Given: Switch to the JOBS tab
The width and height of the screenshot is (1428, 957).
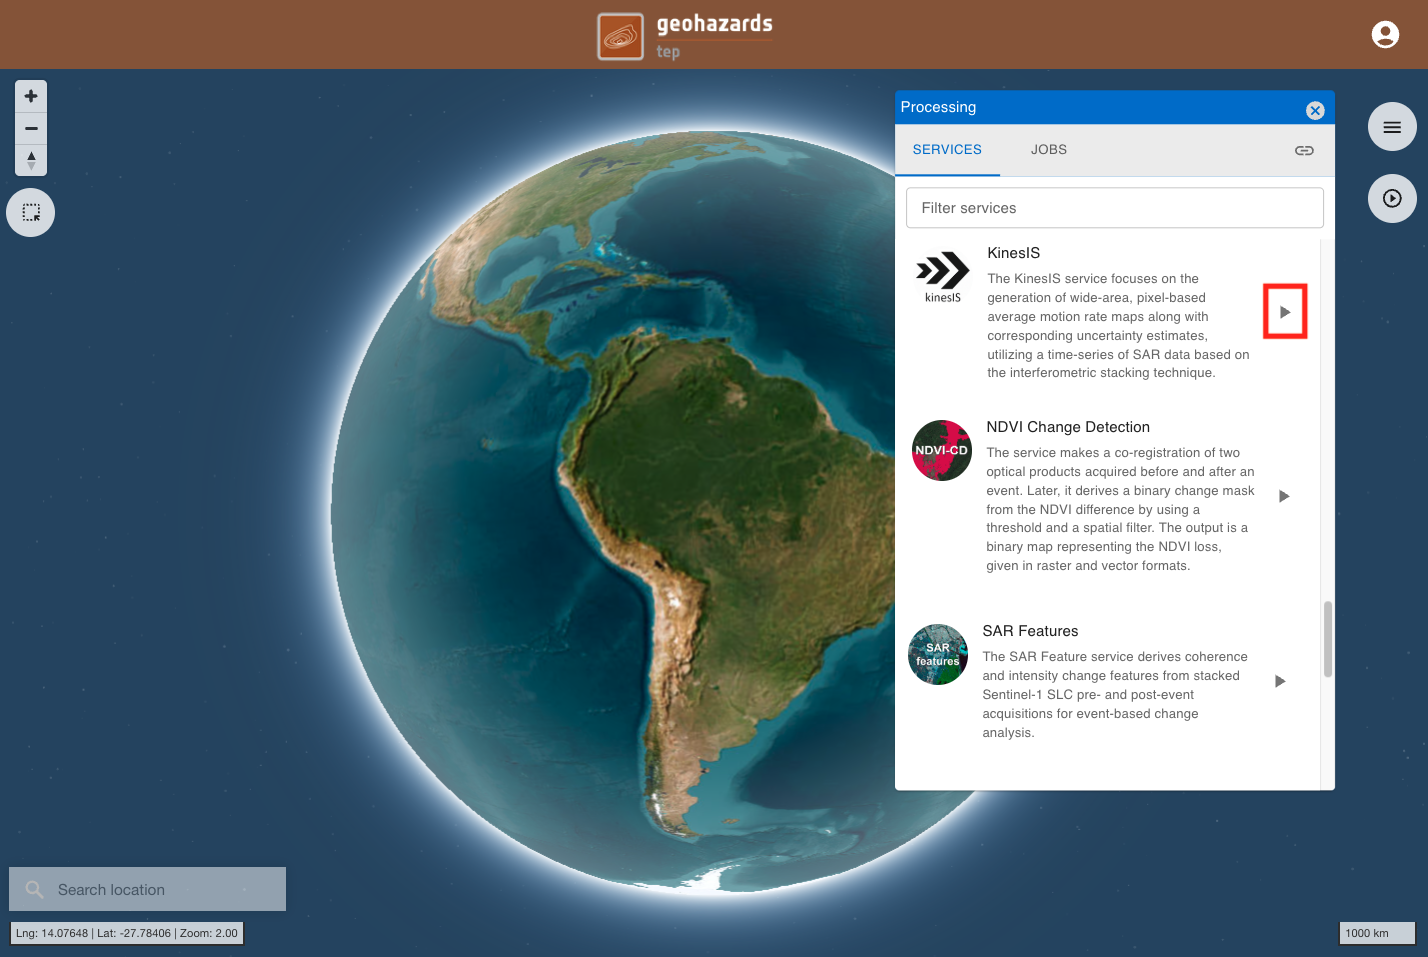Looking at the screenshot, I should [x=1049, y=149].
